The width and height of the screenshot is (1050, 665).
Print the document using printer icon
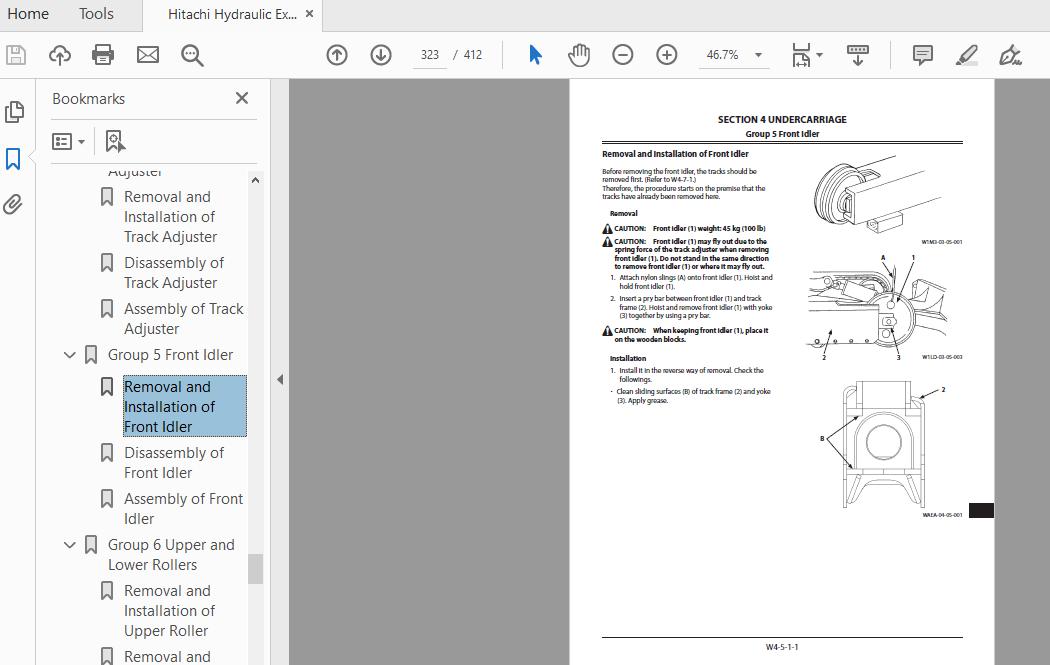point(103,55)
